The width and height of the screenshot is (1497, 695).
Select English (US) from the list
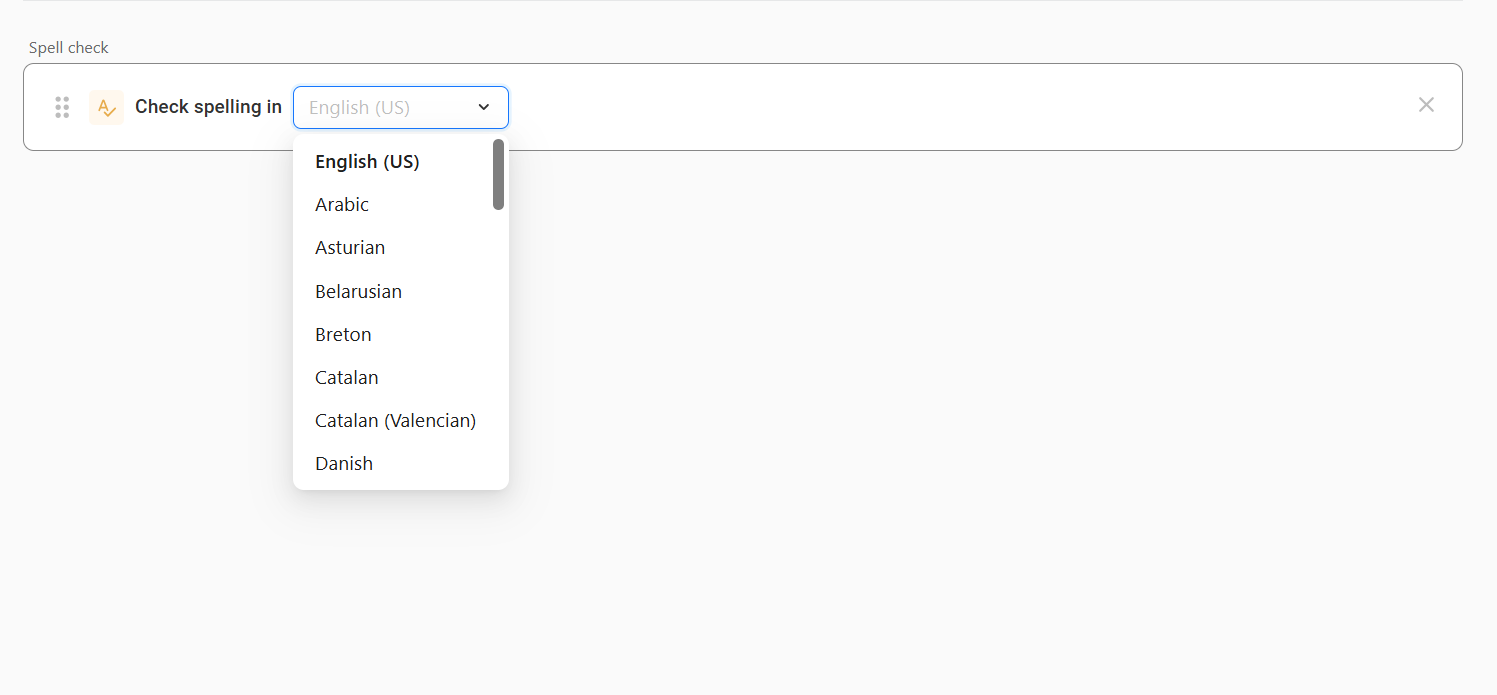click(x=367, y=162)
